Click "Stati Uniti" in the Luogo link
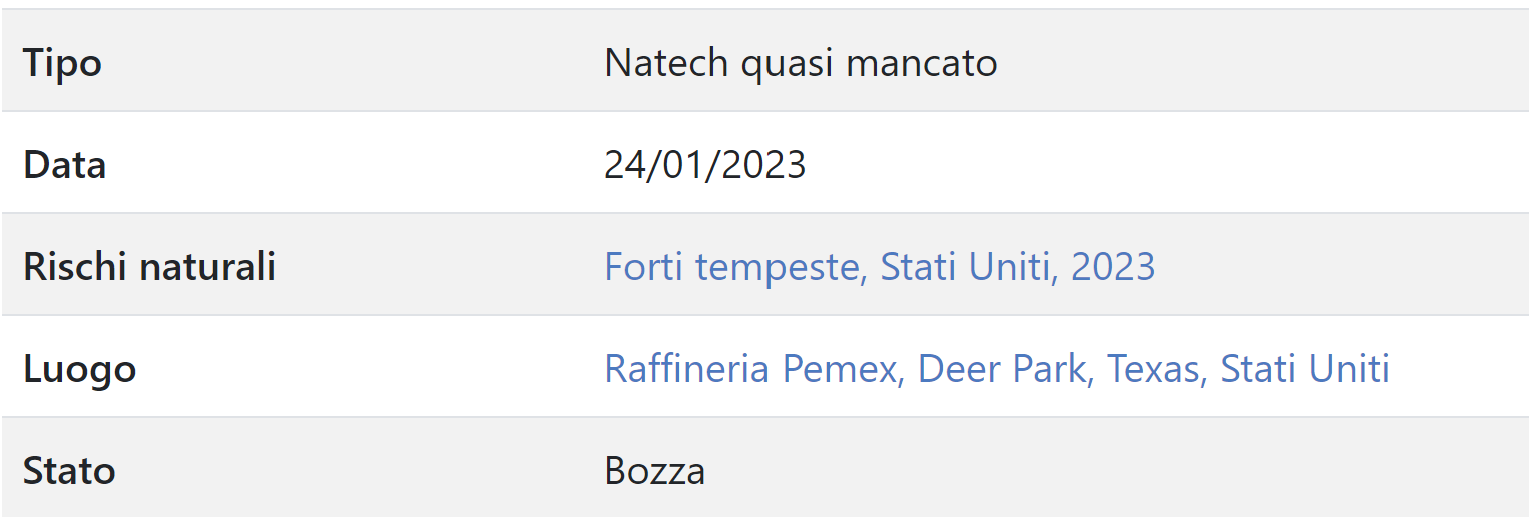This screenshot has width=1530, height=517. [1305, 369]
